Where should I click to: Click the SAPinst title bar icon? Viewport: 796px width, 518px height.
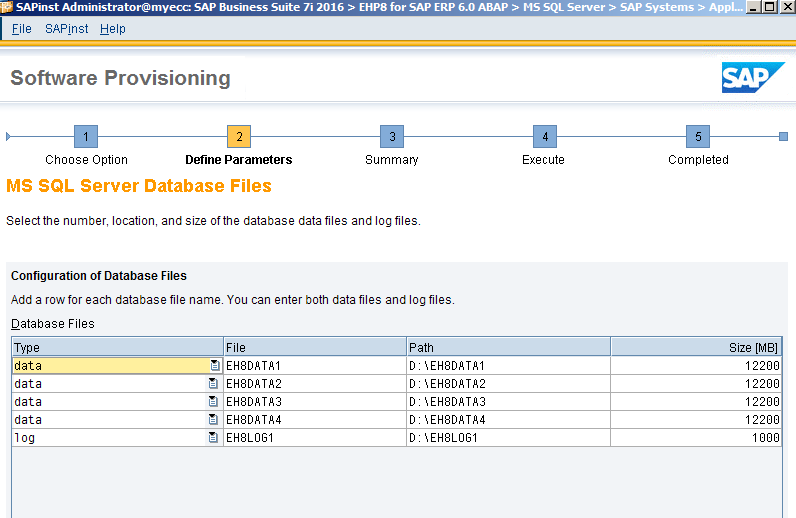(x=7, y=7)
